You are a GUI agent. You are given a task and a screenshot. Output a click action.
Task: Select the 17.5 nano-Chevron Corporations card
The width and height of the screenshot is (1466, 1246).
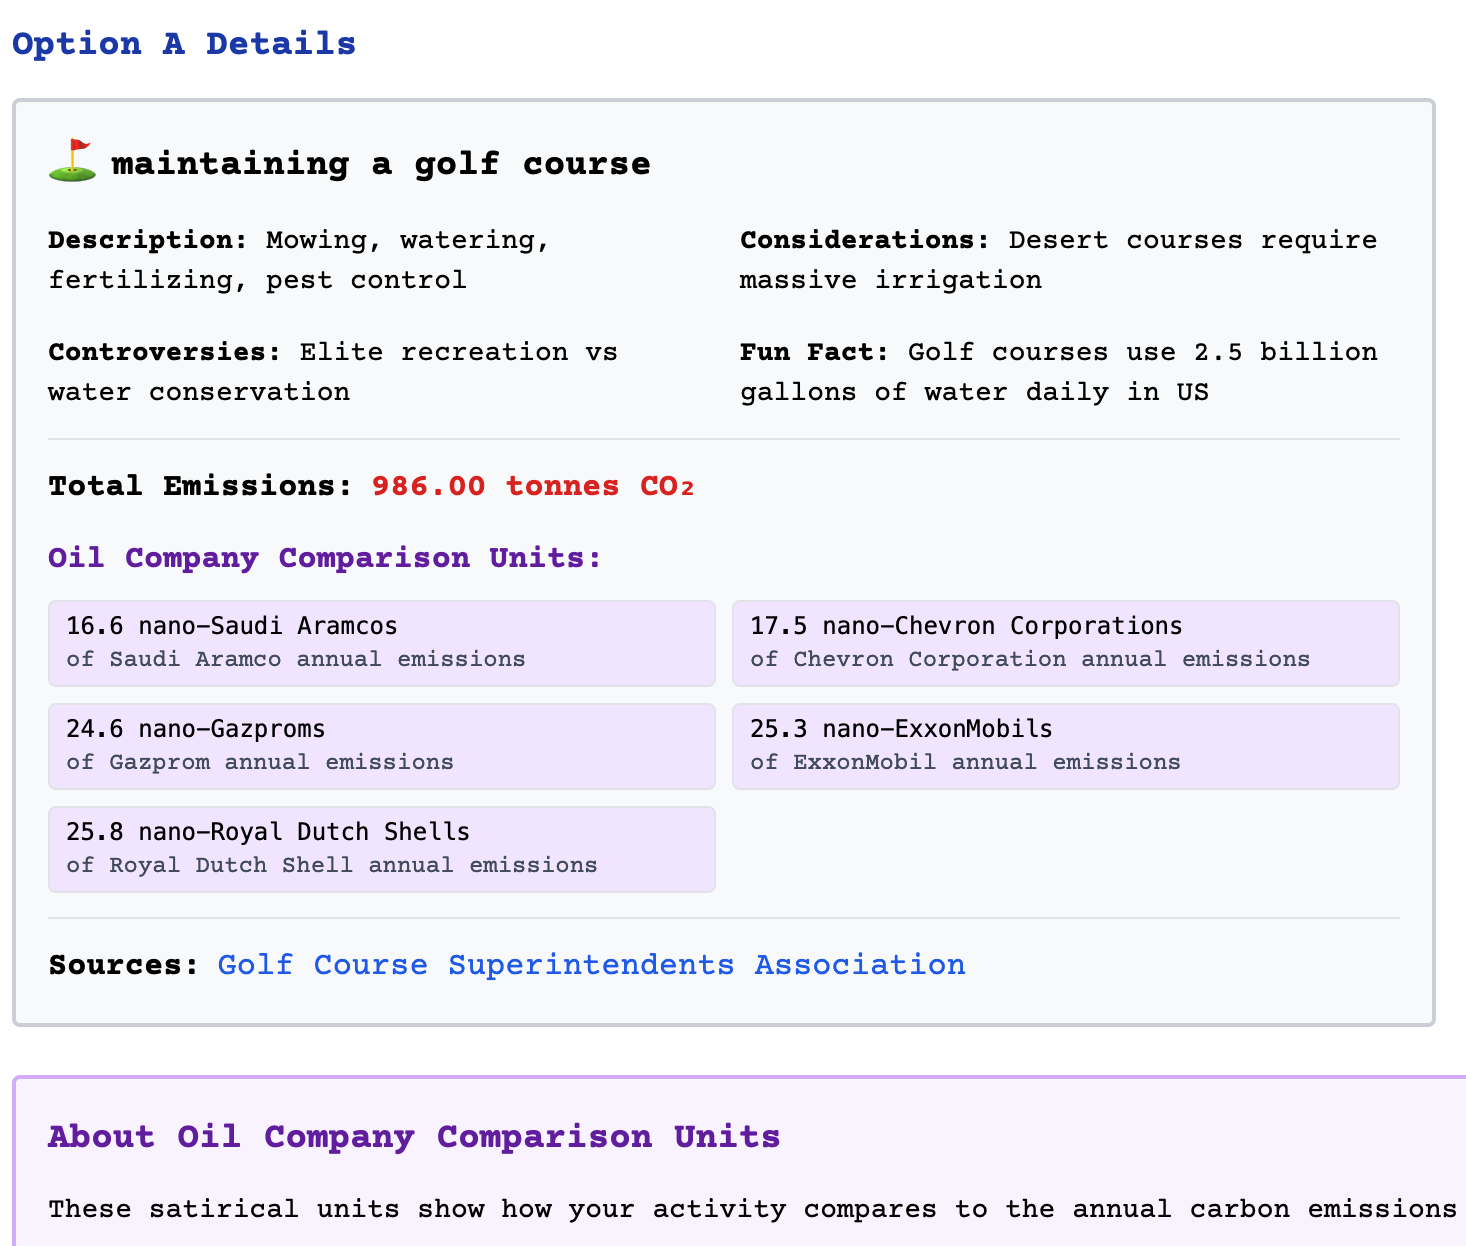tap(1066, 643)
